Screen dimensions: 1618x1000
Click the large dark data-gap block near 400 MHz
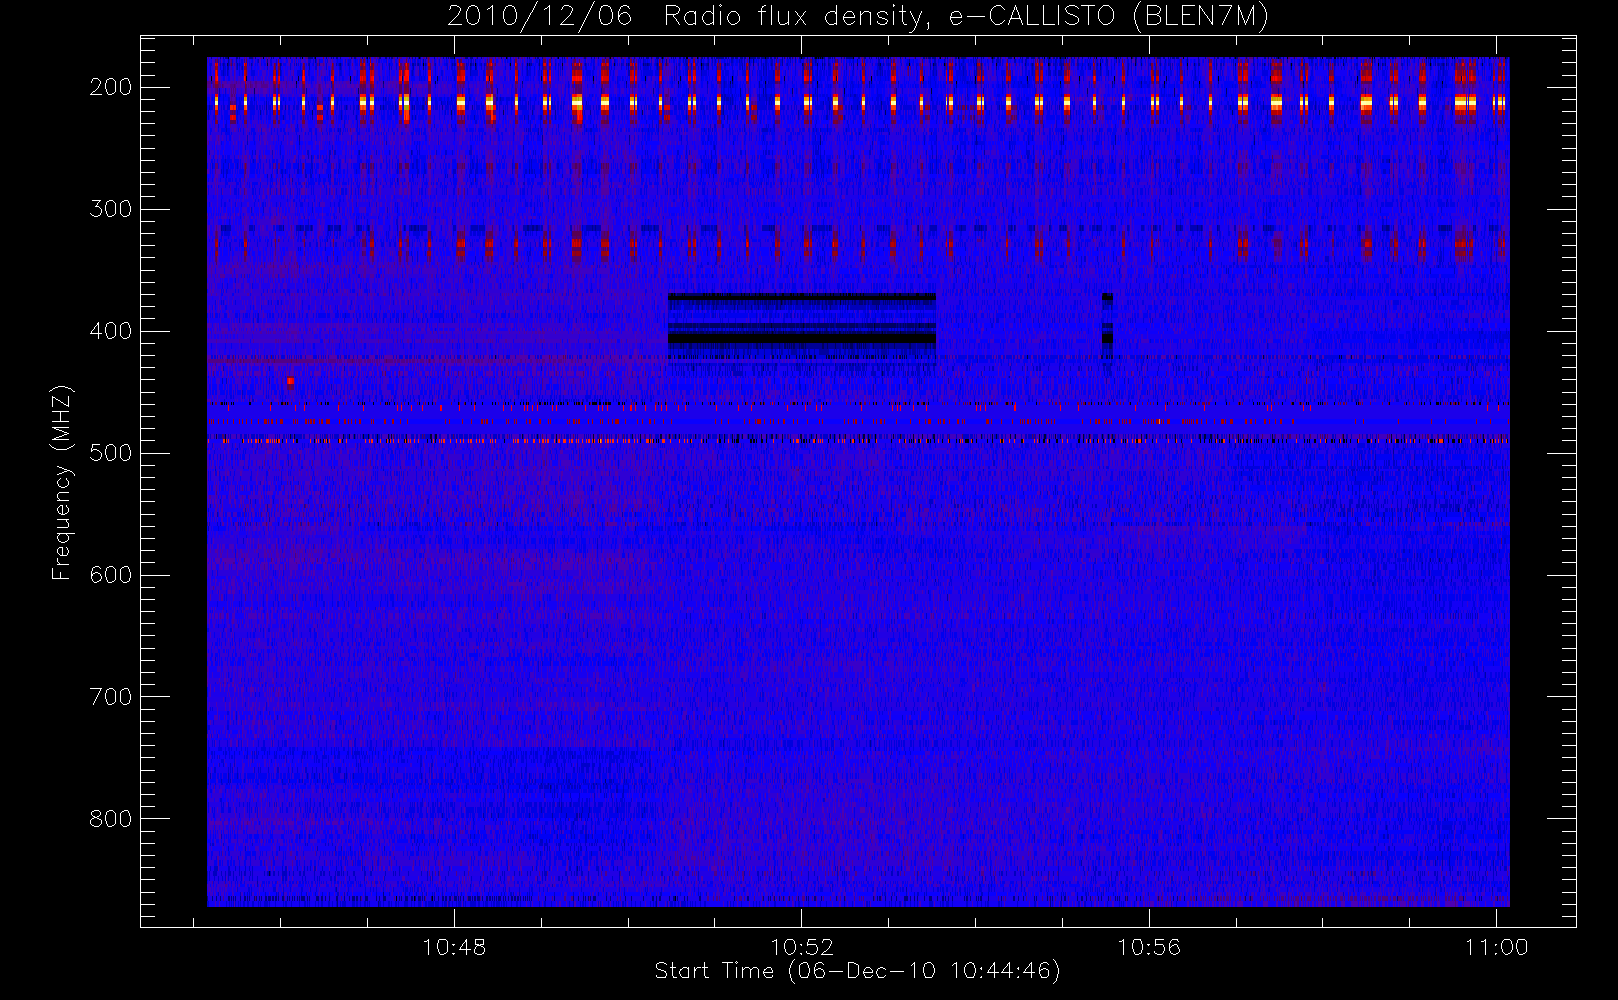click(802, 326)
